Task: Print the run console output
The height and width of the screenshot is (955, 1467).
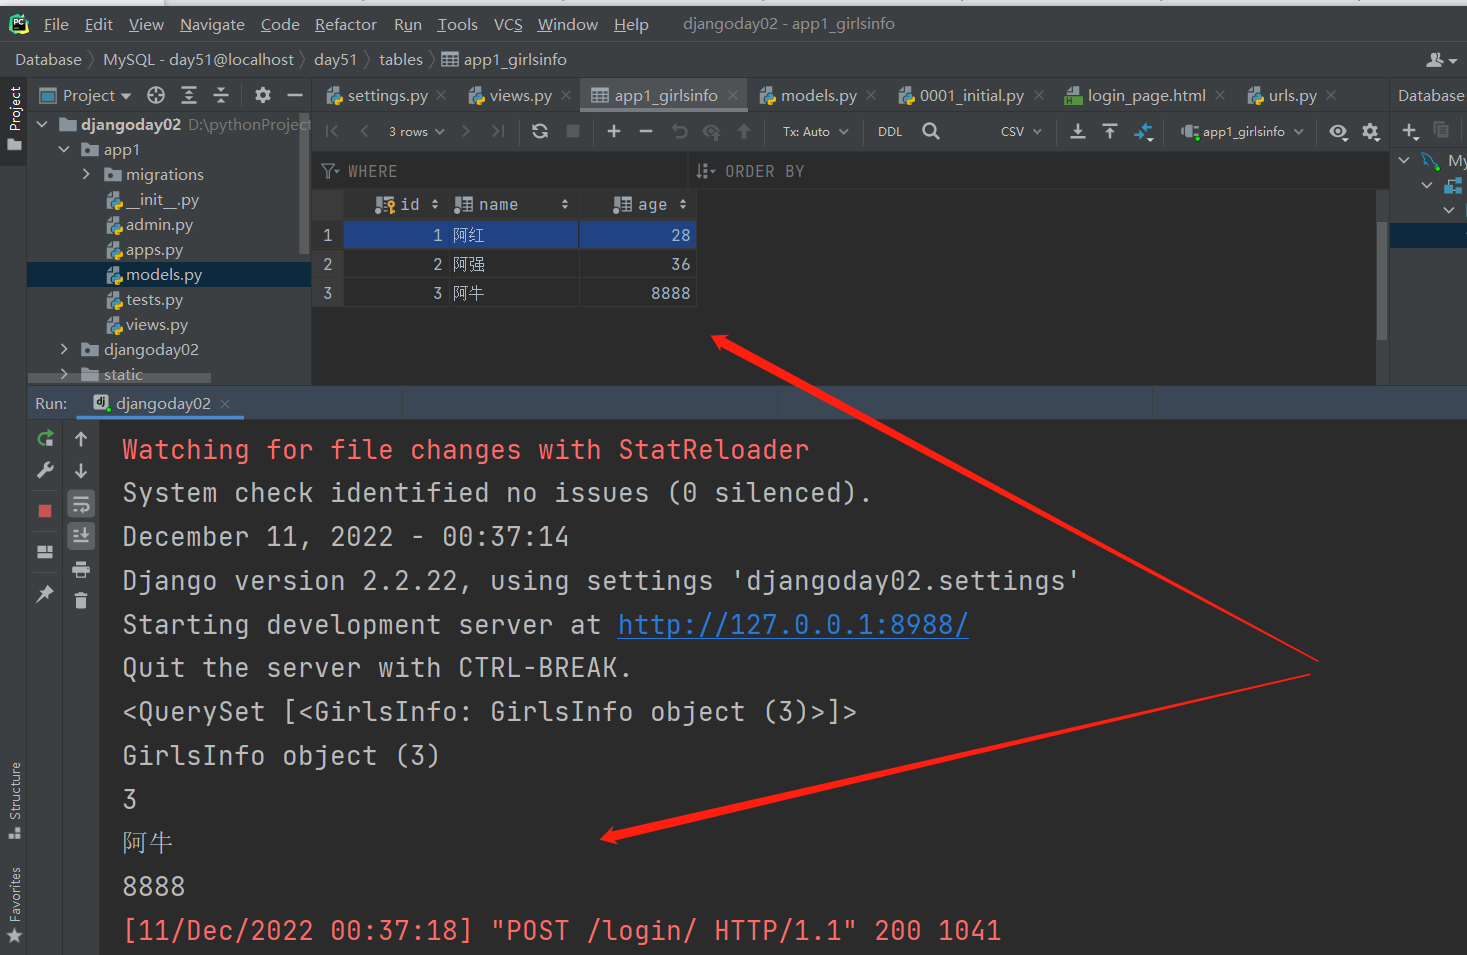Action: (x=81, y=569)
